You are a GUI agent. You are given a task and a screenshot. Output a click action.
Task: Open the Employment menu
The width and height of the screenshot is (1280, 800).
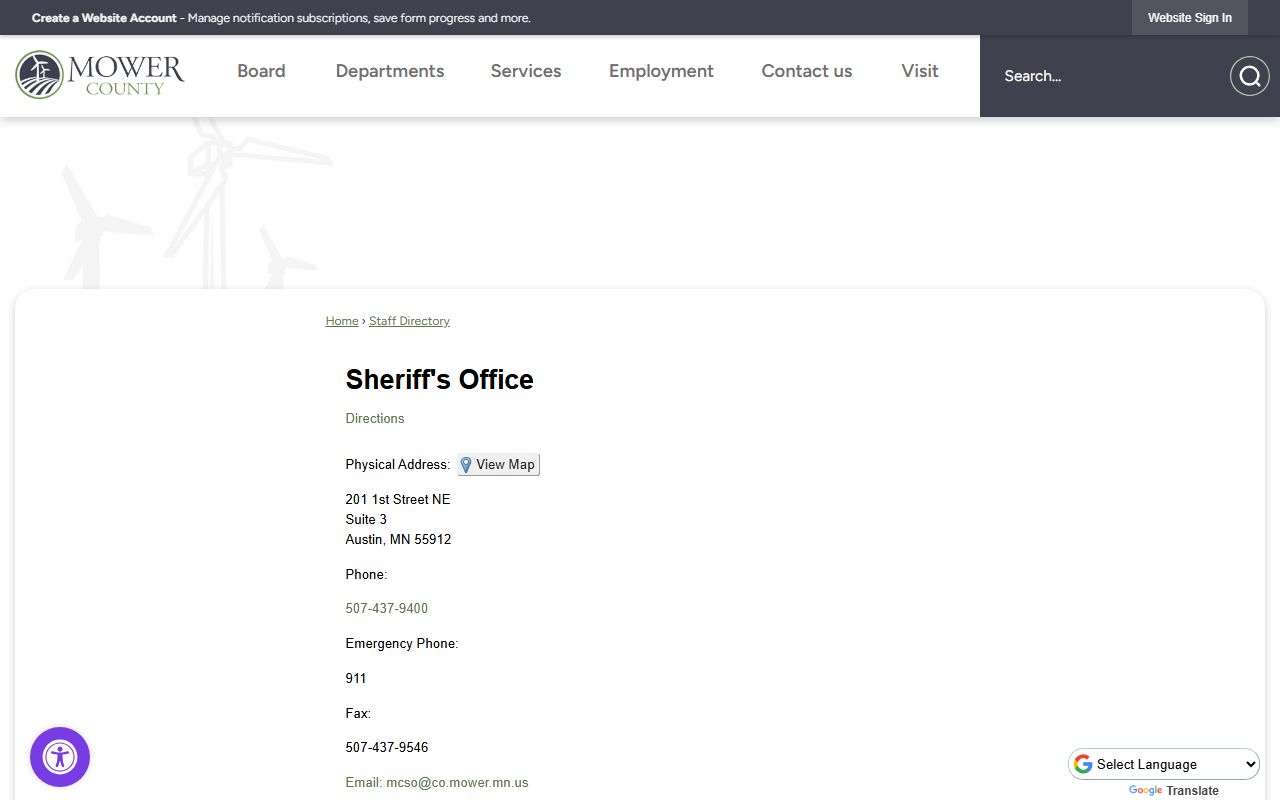point(661,71)
